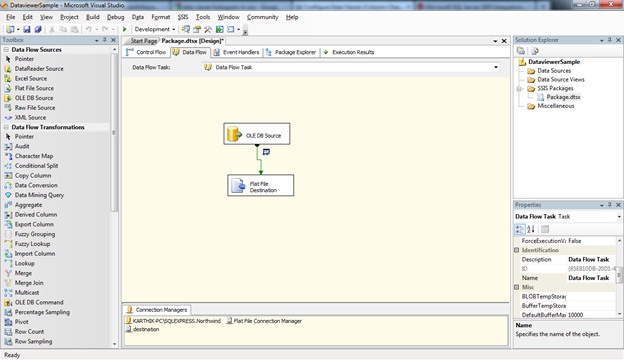
Task: Switch to the Control Flow tab
Action: [x=146, y=52]
